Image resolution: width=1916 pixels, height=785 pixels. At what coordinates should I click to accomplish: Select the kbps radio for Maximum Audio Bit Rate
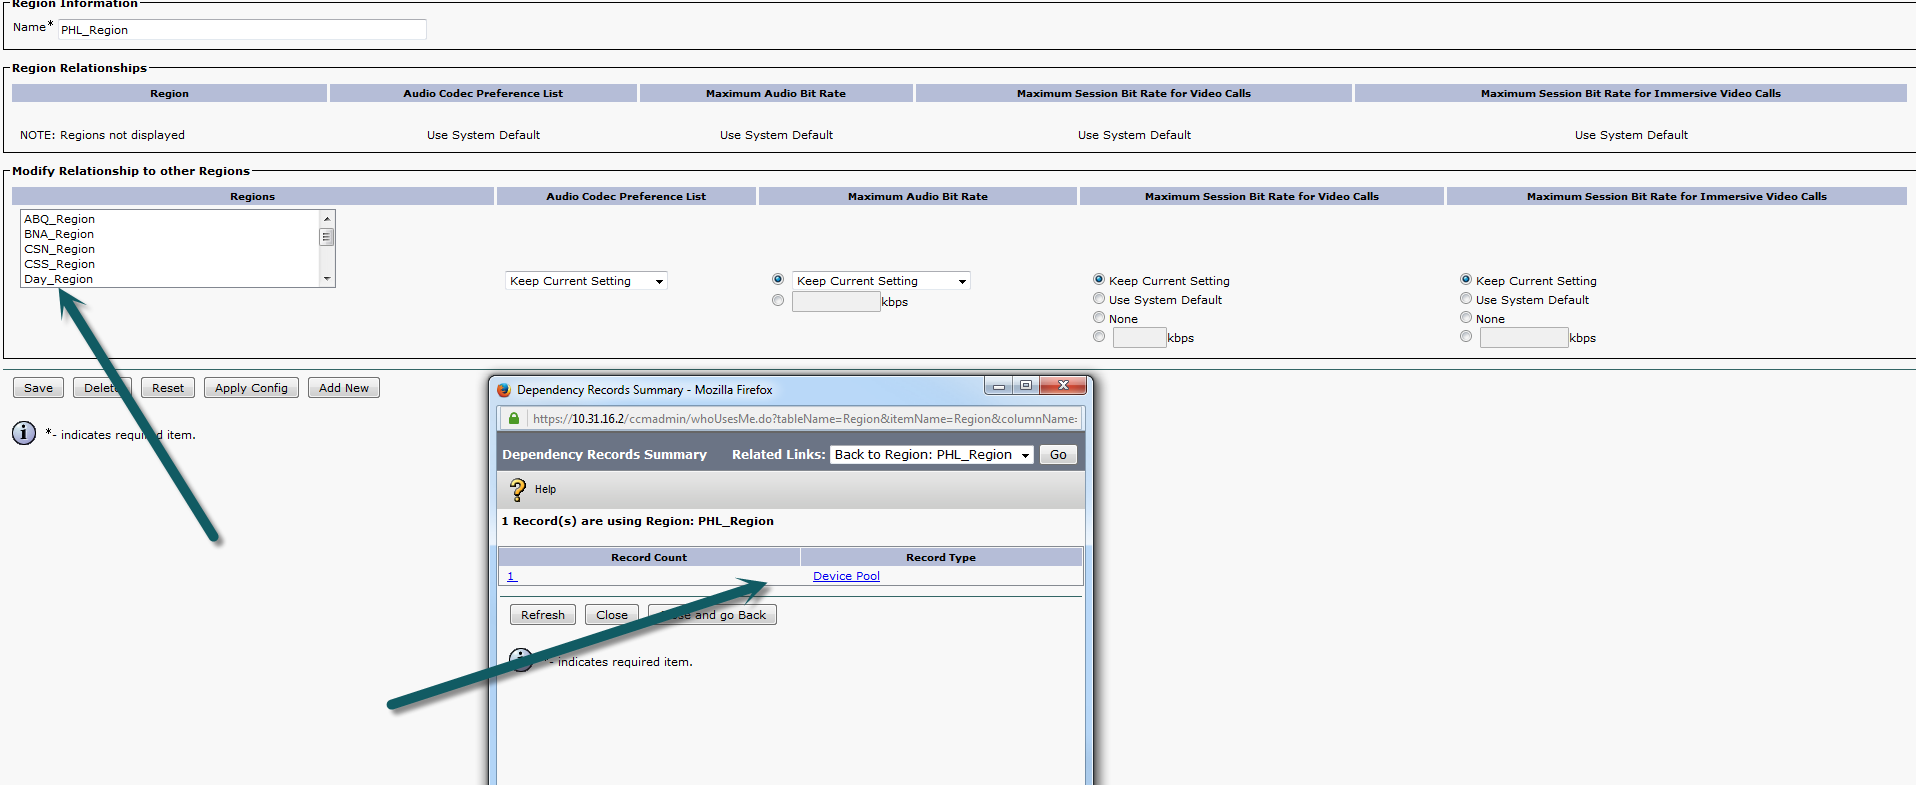tap(778, 300)
